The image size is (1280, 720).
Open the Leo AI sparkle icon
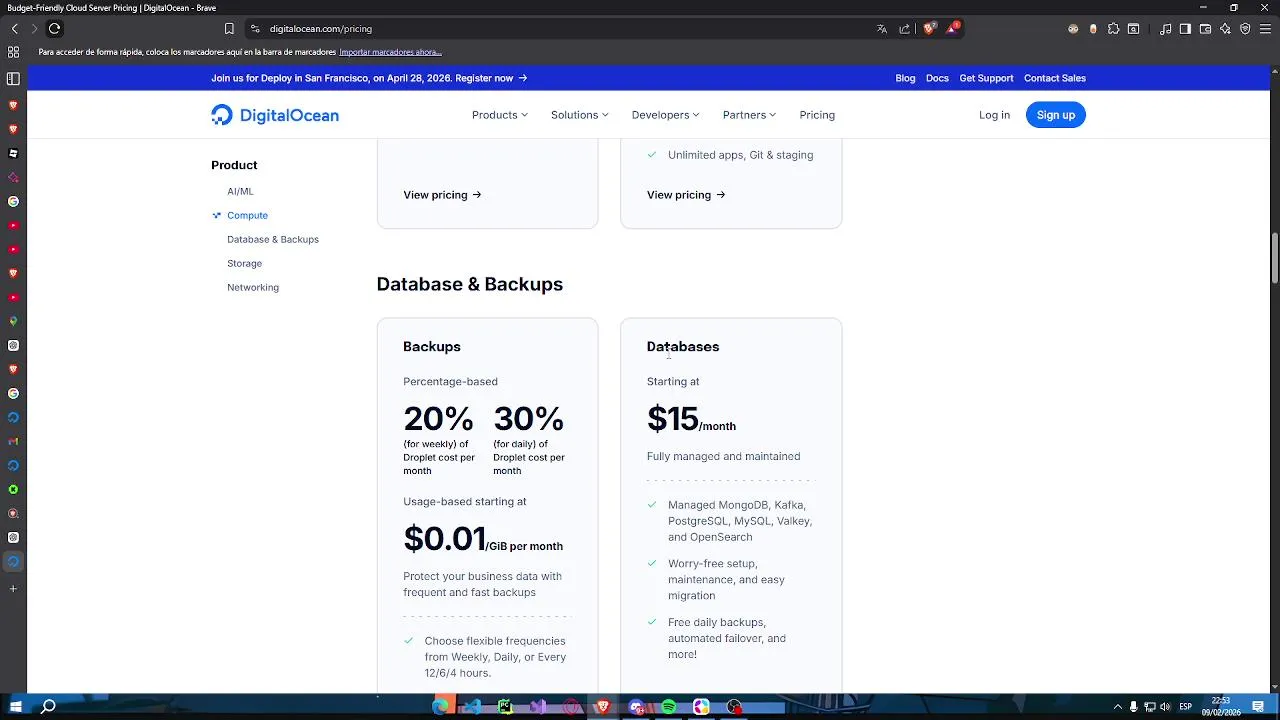point(1225,29)
